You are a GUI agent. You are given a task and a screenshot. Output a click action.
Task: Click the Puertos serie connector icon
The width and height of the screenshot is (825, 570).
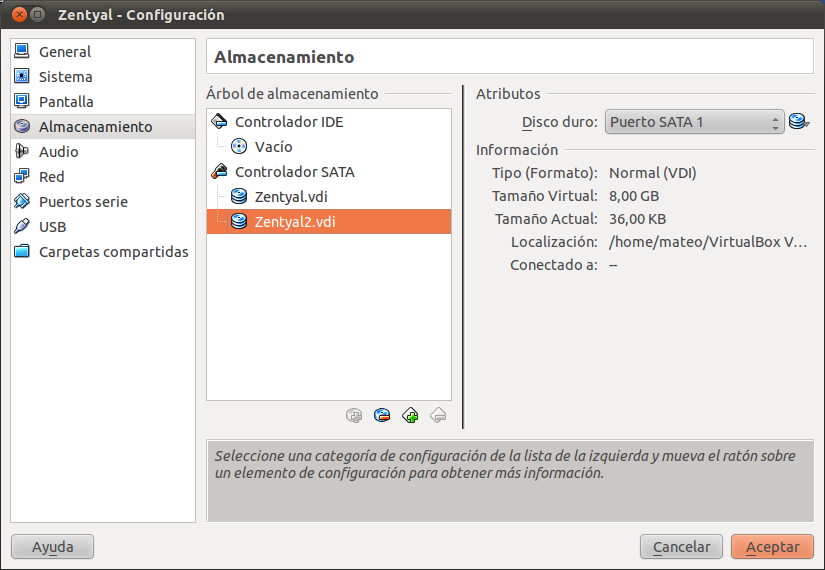(x=22, y=201)
